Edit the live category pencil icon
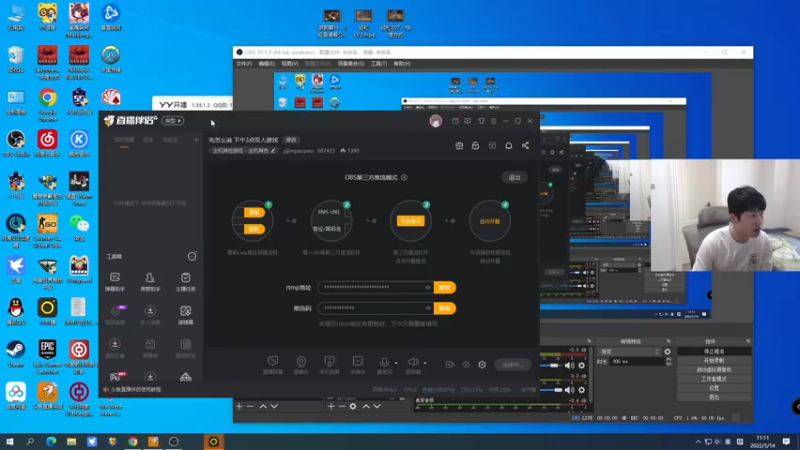Image resolution: width=800 pixels, height=450 pixels. [273, 151]
